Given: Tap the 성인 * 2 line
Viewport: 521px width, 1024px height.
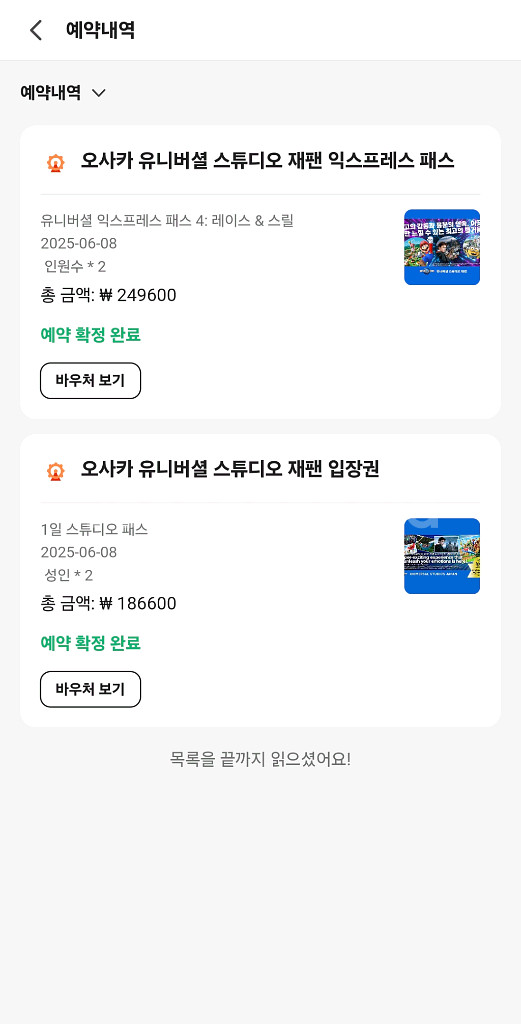Looking at the screenshot, I should (68, 575).
